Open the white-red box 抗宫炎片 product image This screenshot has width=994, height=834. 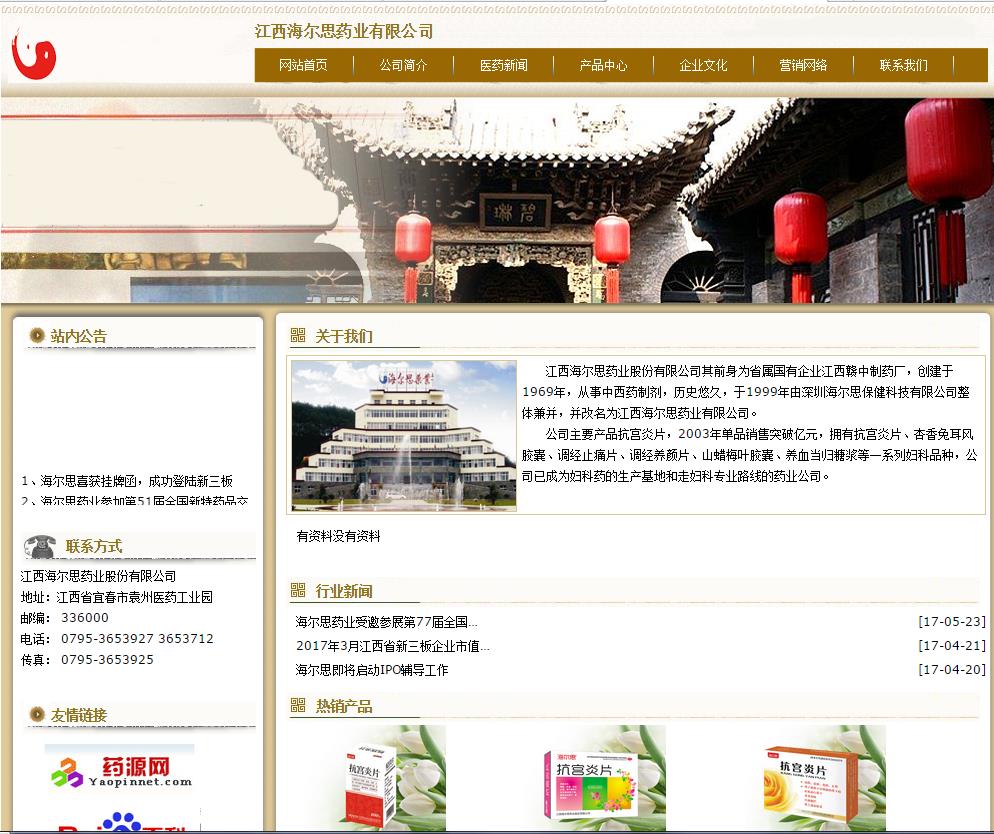[x=383, y=778]
